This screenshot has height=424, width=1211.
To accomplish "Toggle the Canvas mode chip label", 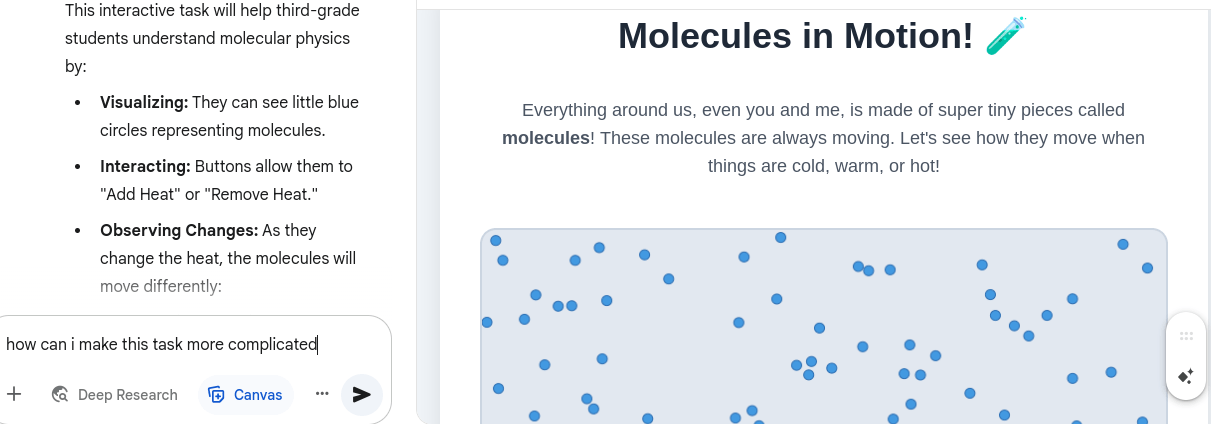I will coord(258,395).
